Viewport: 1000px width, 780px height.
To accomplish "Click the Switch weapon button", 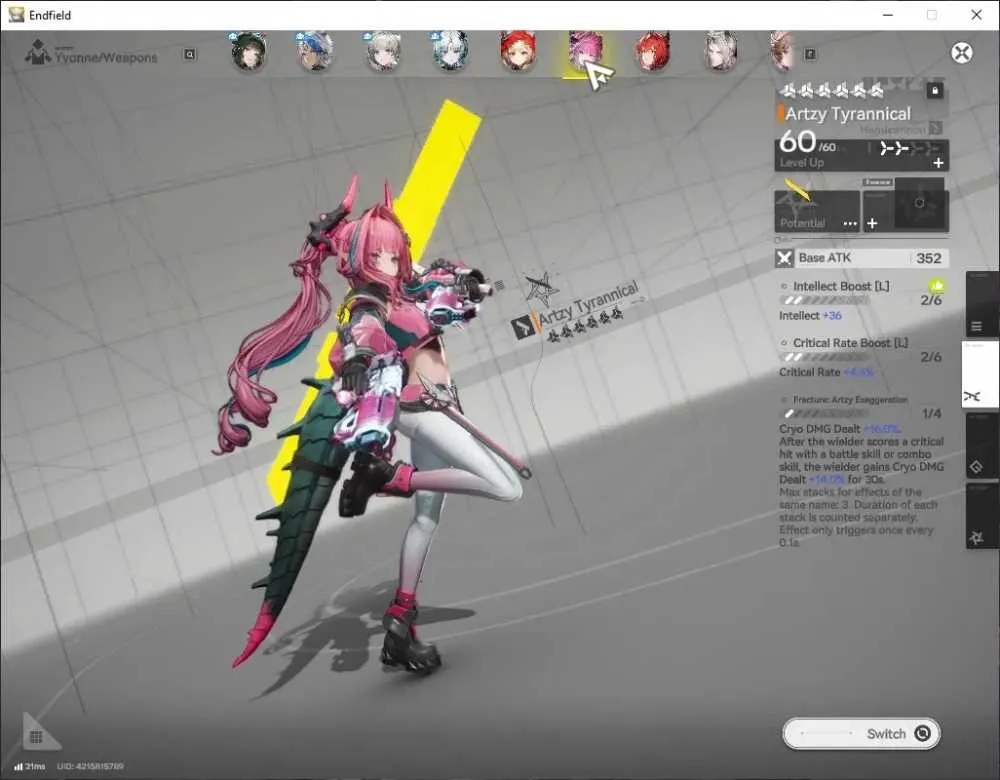I will tap(862, 733).
